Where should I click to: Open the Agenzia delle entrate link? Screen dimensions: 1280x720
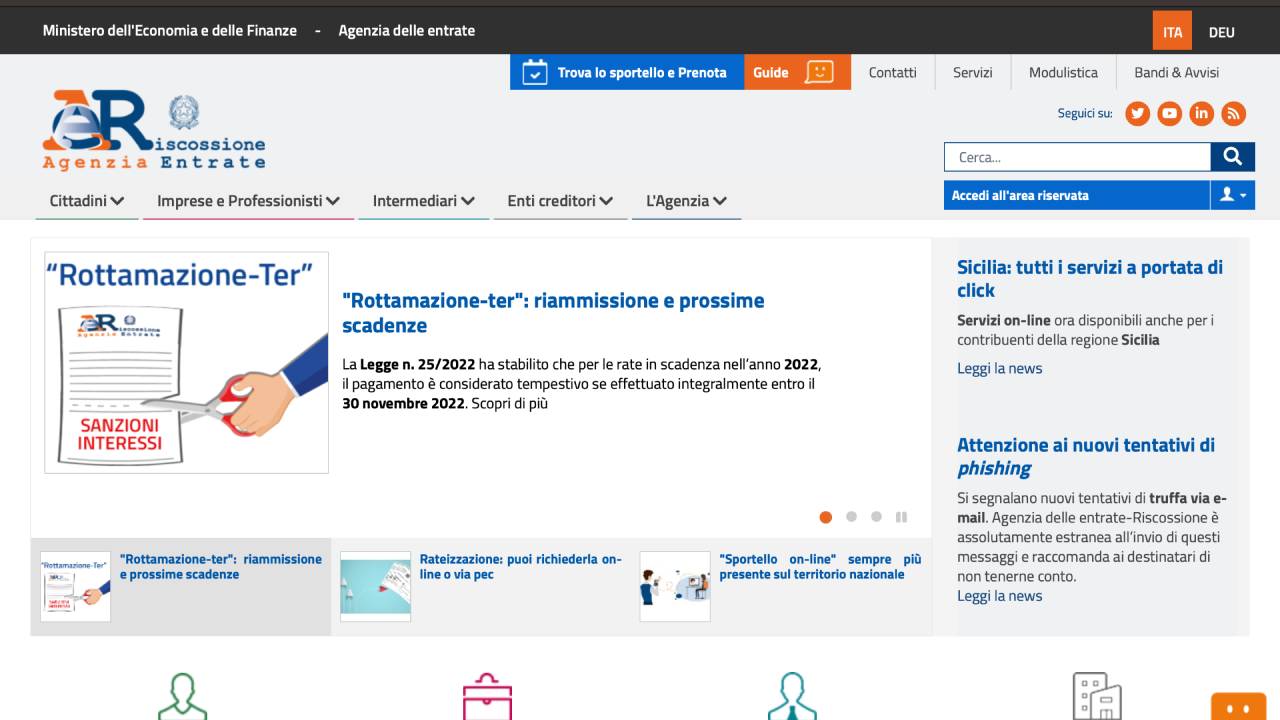tap(407, 30)
